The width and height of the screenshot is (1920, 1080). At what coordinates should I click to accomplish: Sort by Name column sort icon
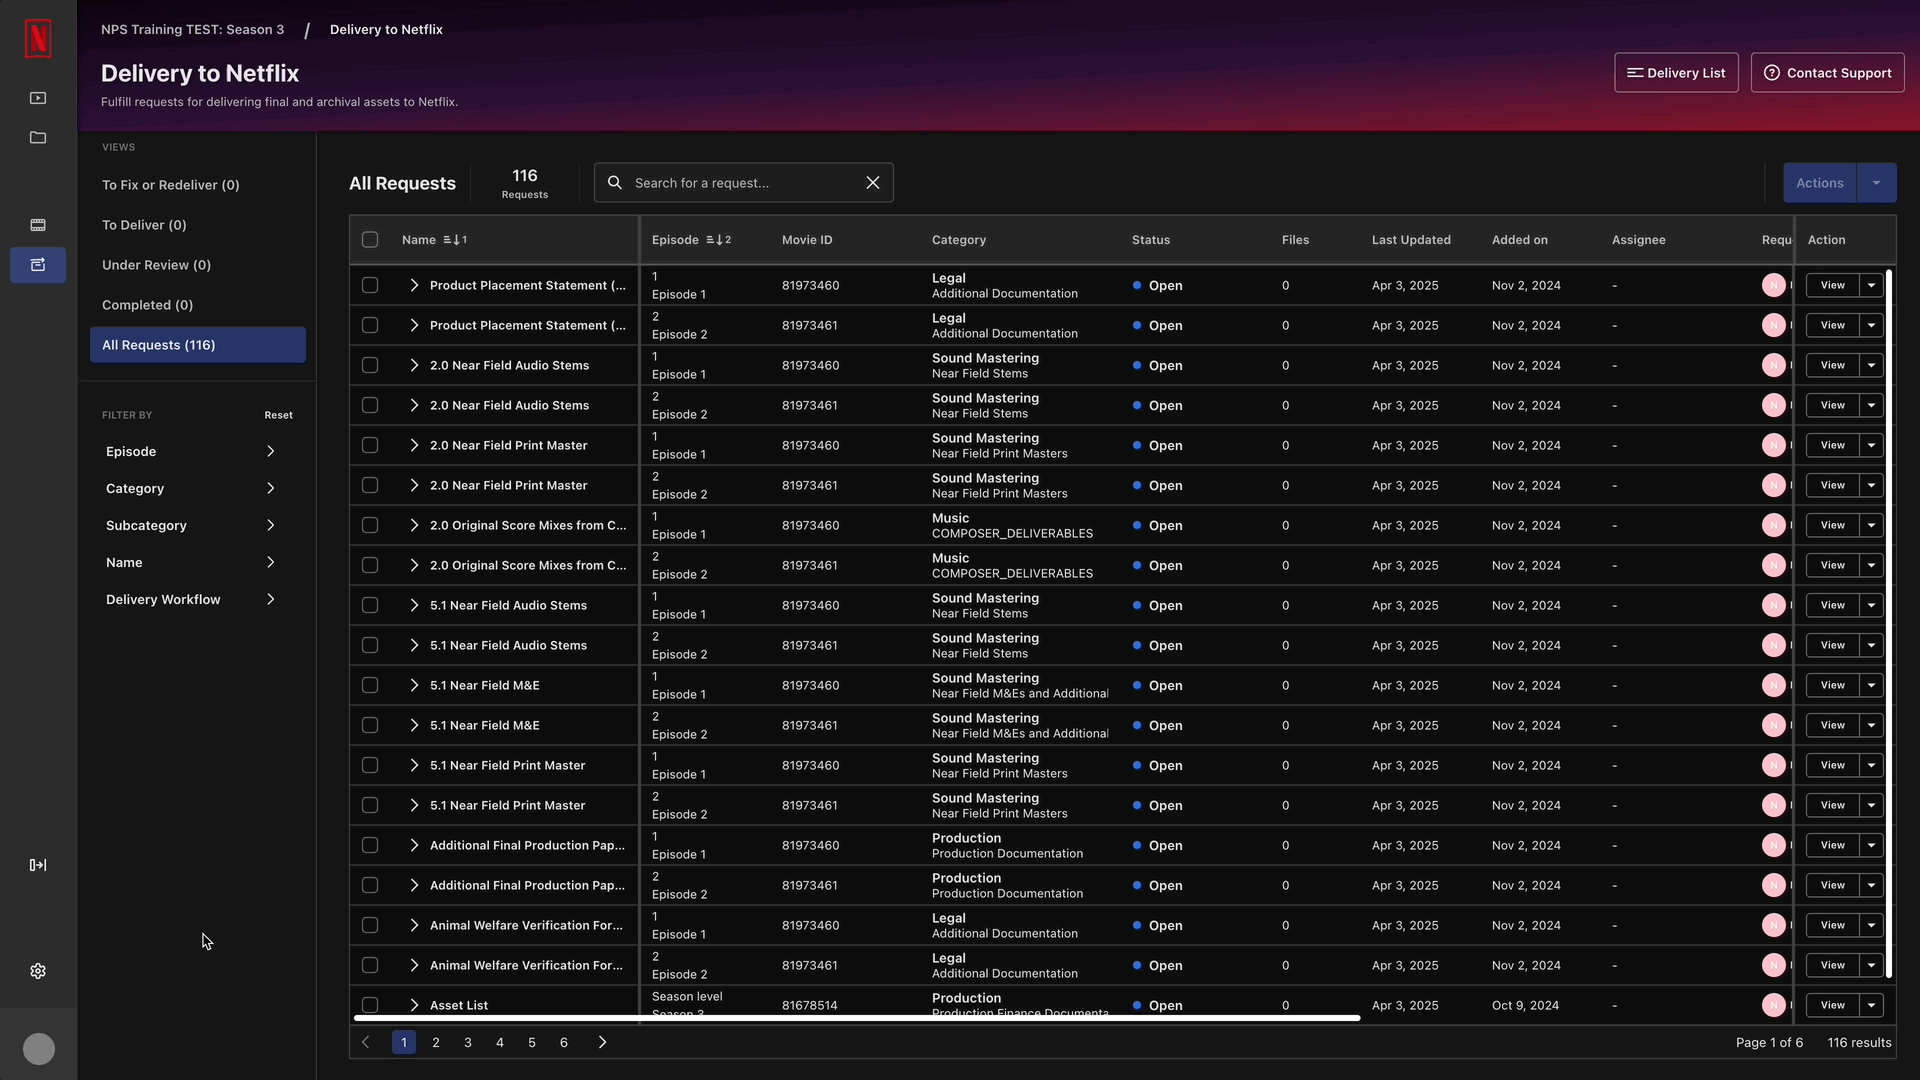[x=455, y=240]
